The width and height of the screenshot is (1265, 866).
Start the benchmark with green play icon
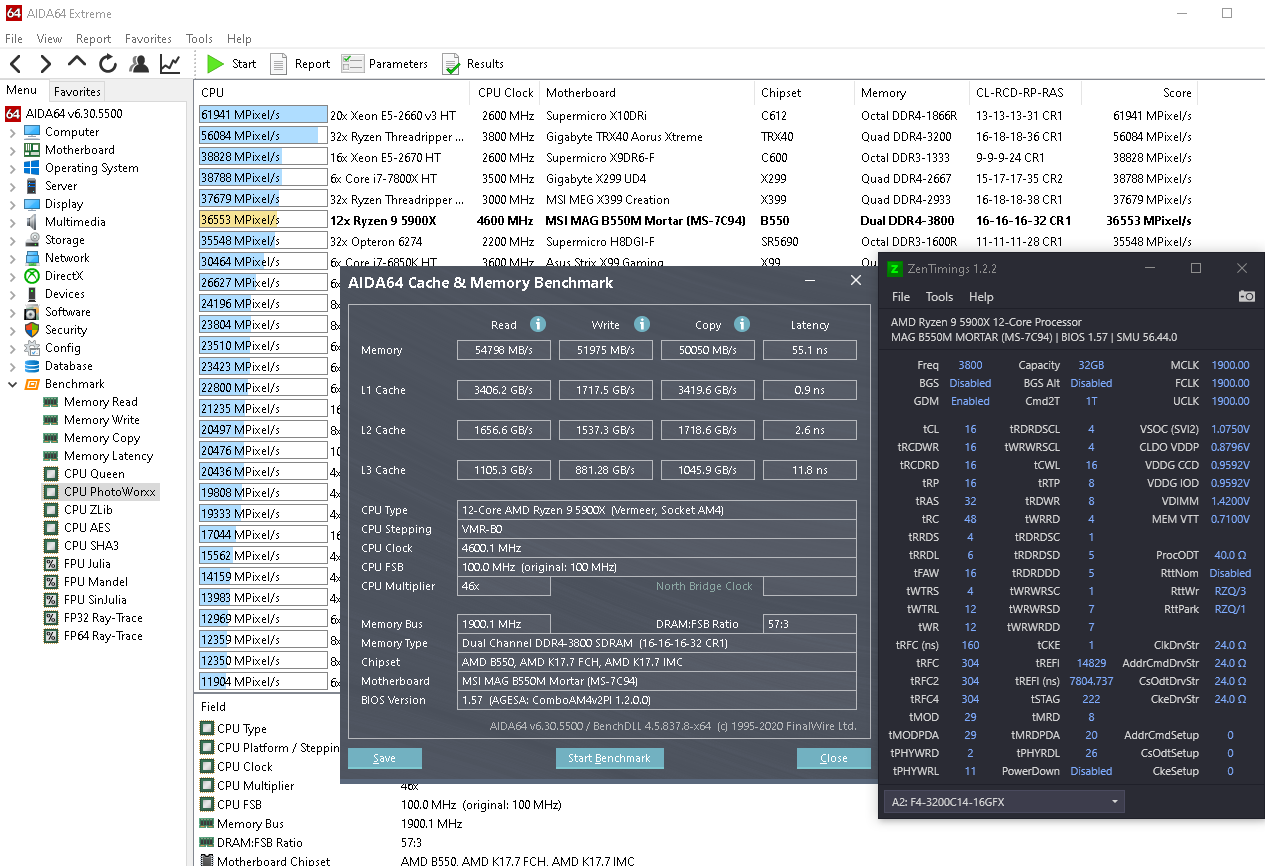tap(231, 64)
